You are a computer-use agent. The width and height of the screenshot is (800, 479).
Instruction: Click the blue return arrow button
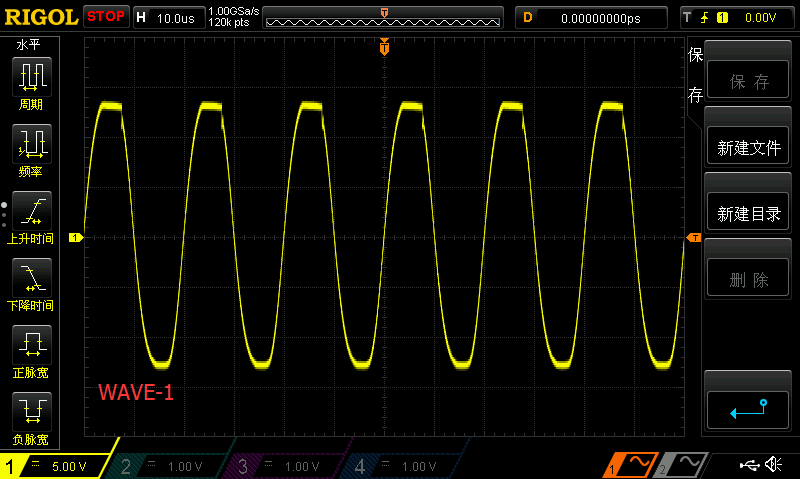748,410
